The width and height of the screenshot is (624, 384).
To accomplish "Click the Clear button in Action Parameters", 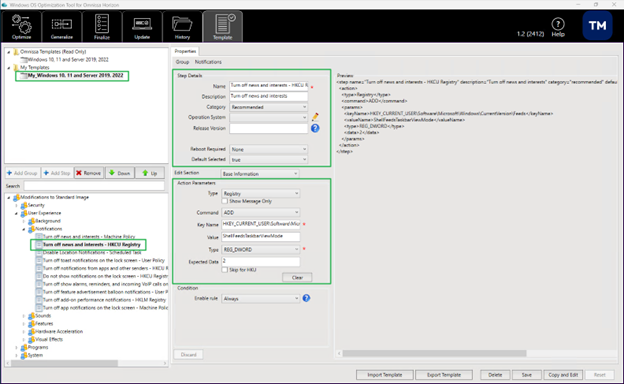I will [x=297, y=277].
